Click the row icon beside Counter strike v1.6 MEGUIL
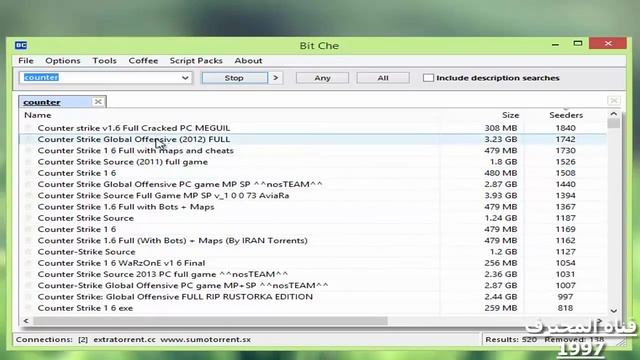The width and height of the screenshot is (640, 360). coord(28,128)
